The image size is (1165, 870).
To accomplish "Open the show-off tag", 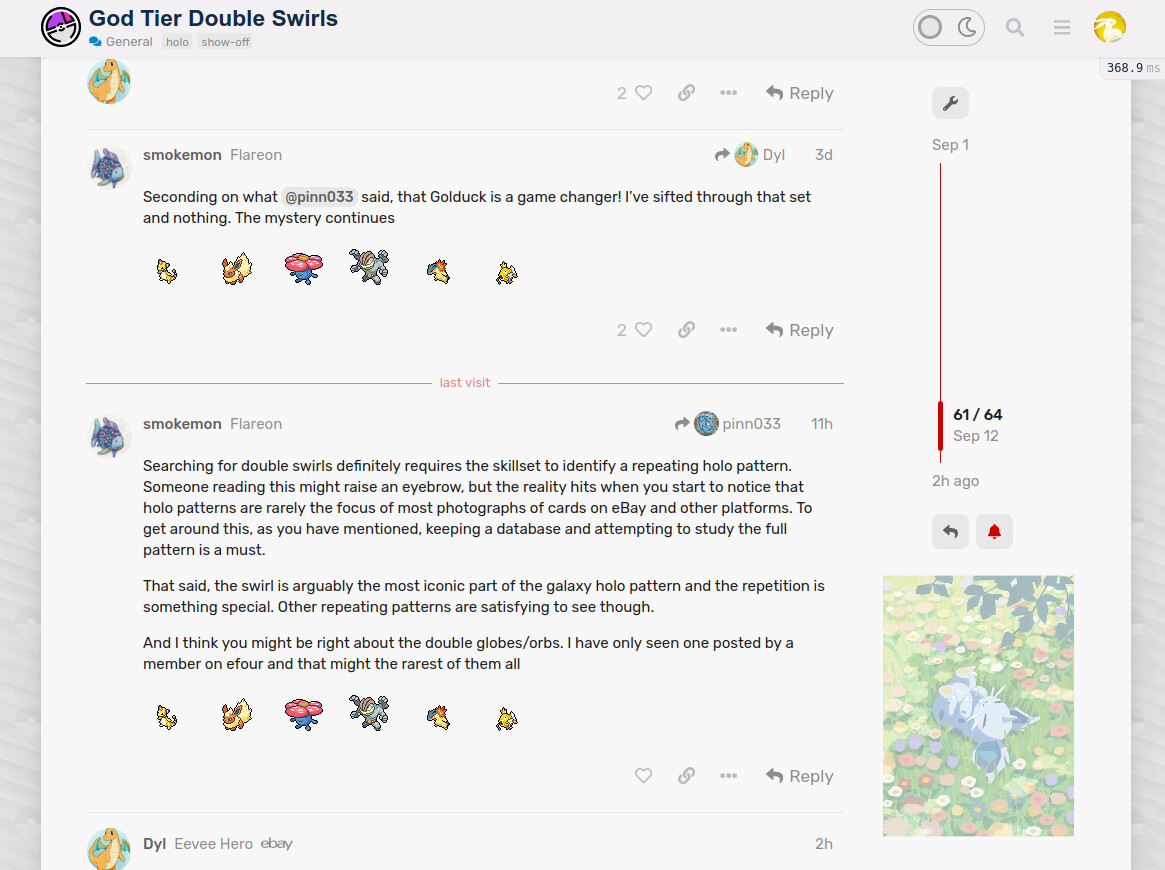I will (x=225, y=42).
